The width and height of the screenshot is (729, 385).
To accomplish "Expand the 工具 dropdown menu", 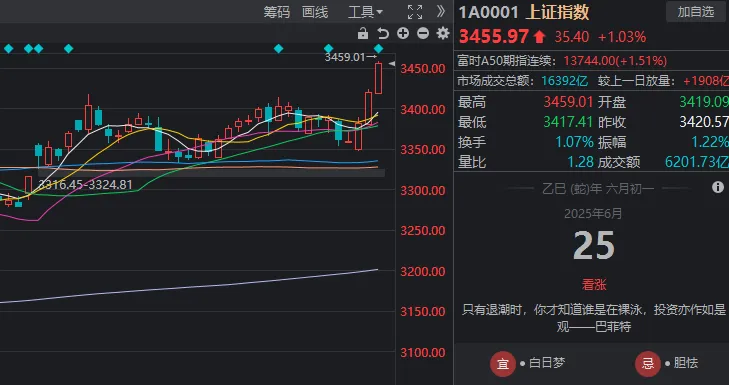I will tap(365, 12).
